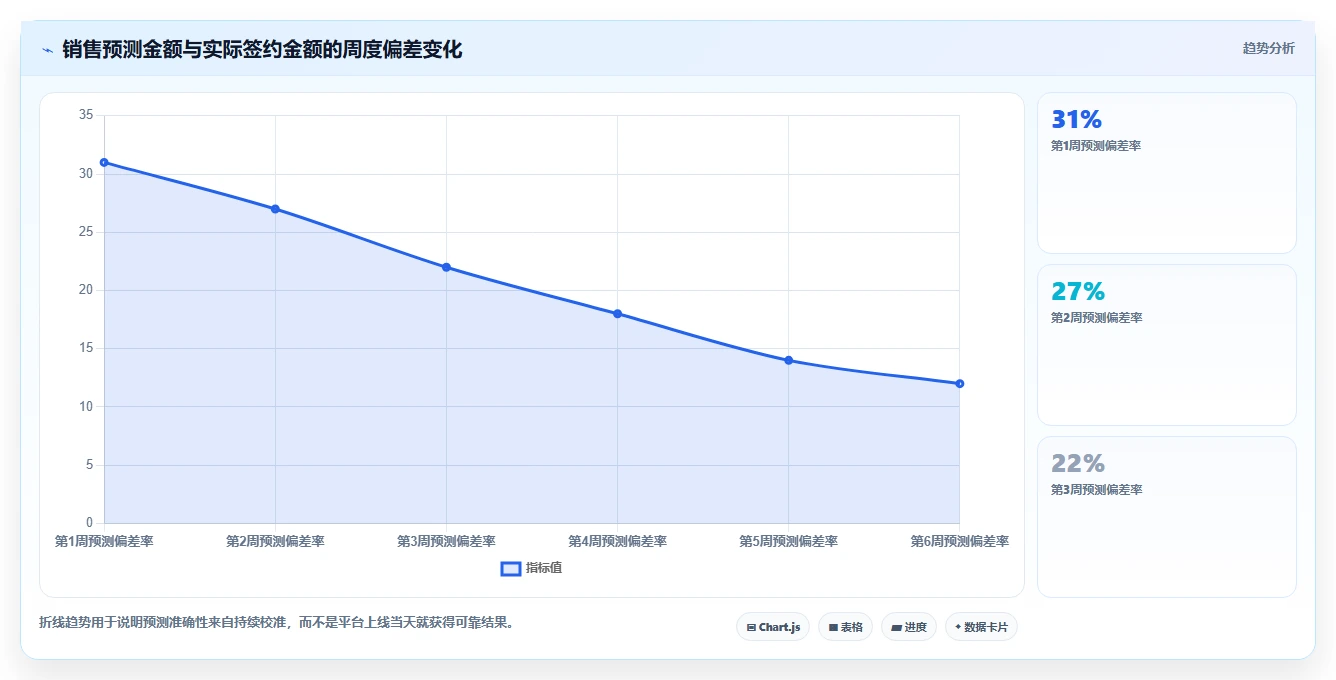This screenshot has height=680, width=1336.
Task: Toggle the 指标值 legend item
Action: point(531,568)
